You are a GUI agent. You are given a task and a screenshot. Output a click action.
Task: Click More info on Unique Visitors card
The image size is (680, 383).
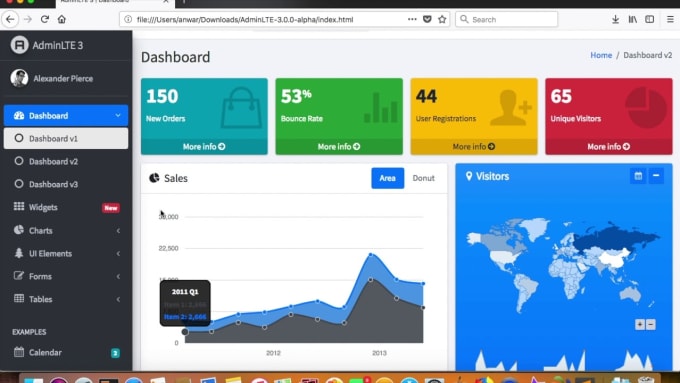[608, 147]
